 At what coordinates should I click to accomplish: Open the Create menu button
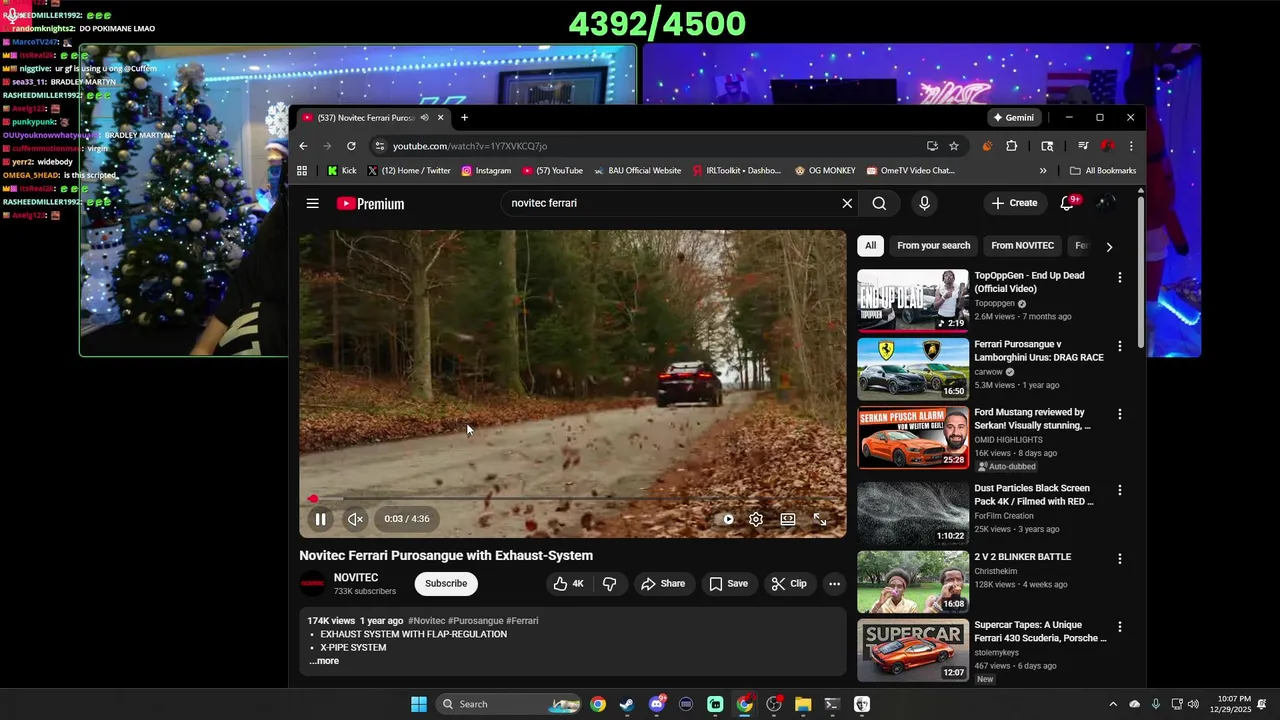1014,203
